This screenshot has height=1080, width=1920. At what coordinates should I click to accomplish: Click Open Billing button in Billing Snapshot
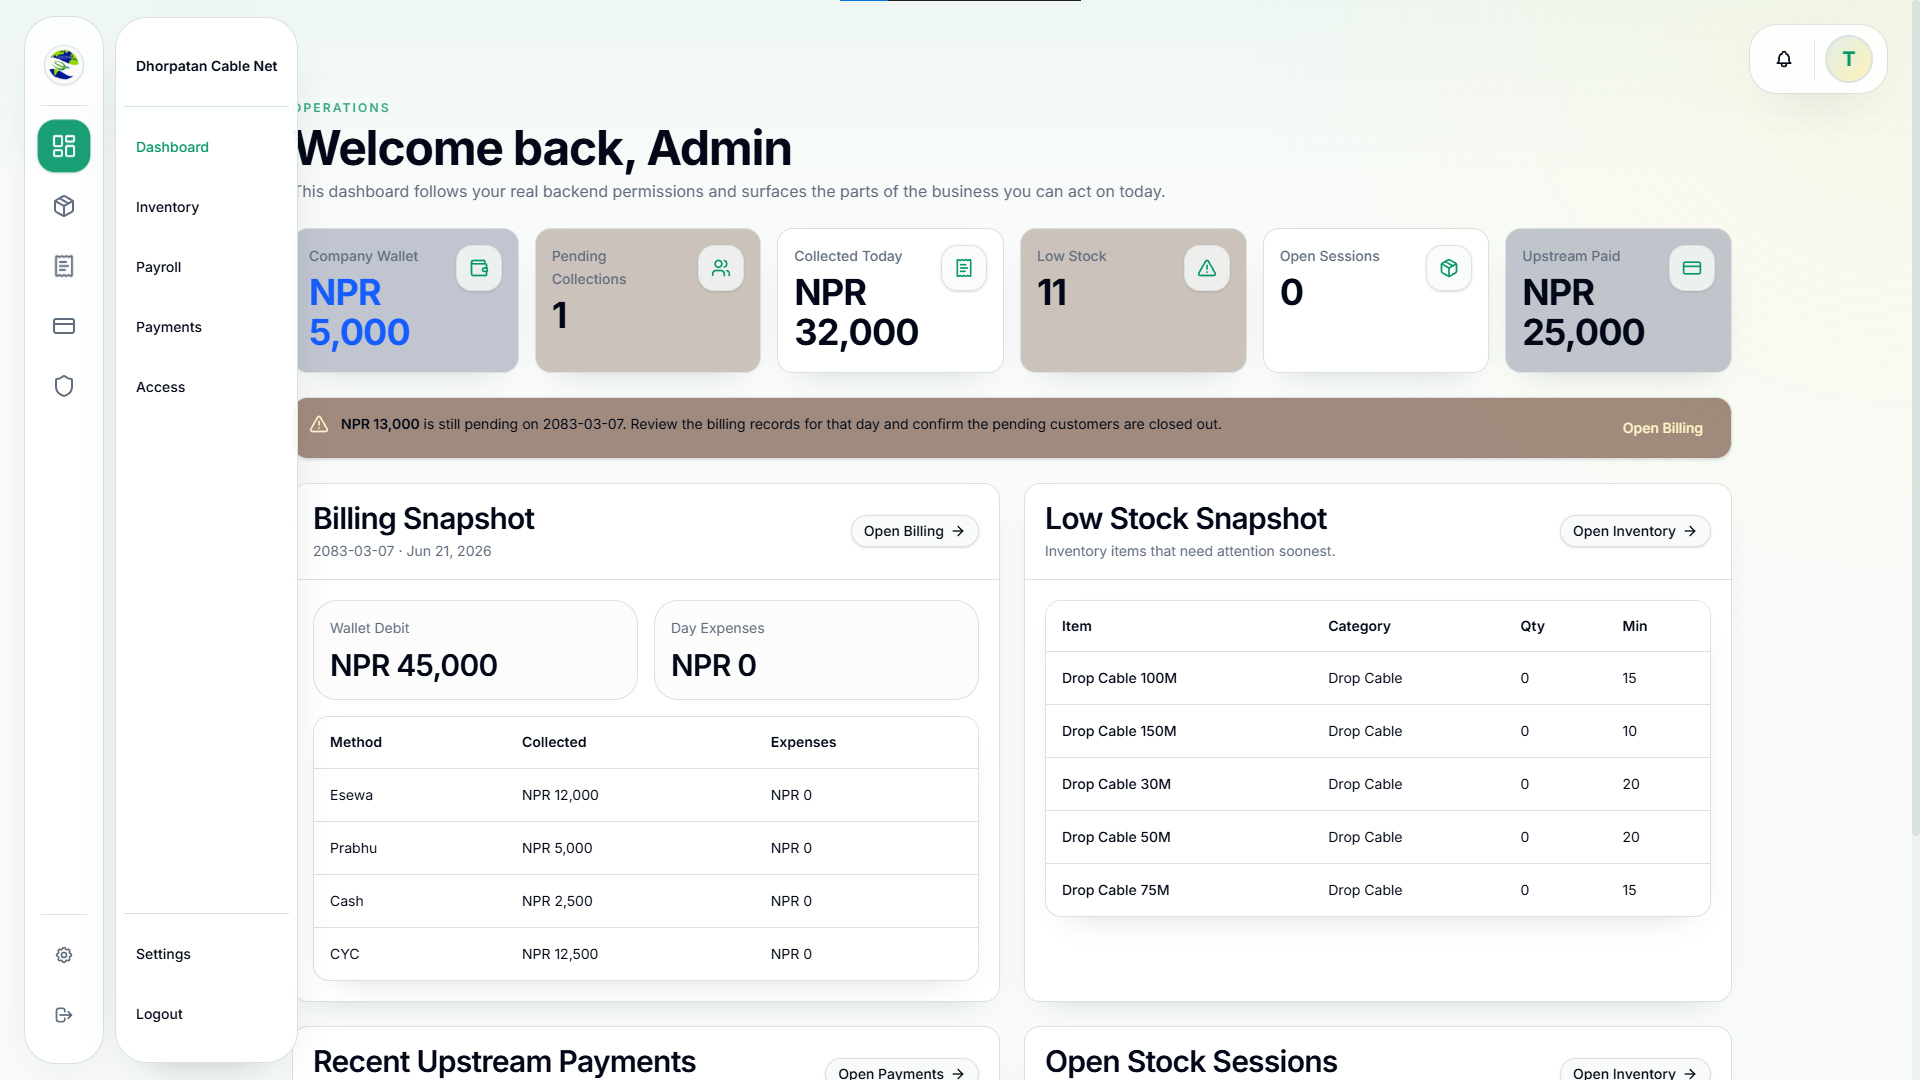click(x=914, y=531)
